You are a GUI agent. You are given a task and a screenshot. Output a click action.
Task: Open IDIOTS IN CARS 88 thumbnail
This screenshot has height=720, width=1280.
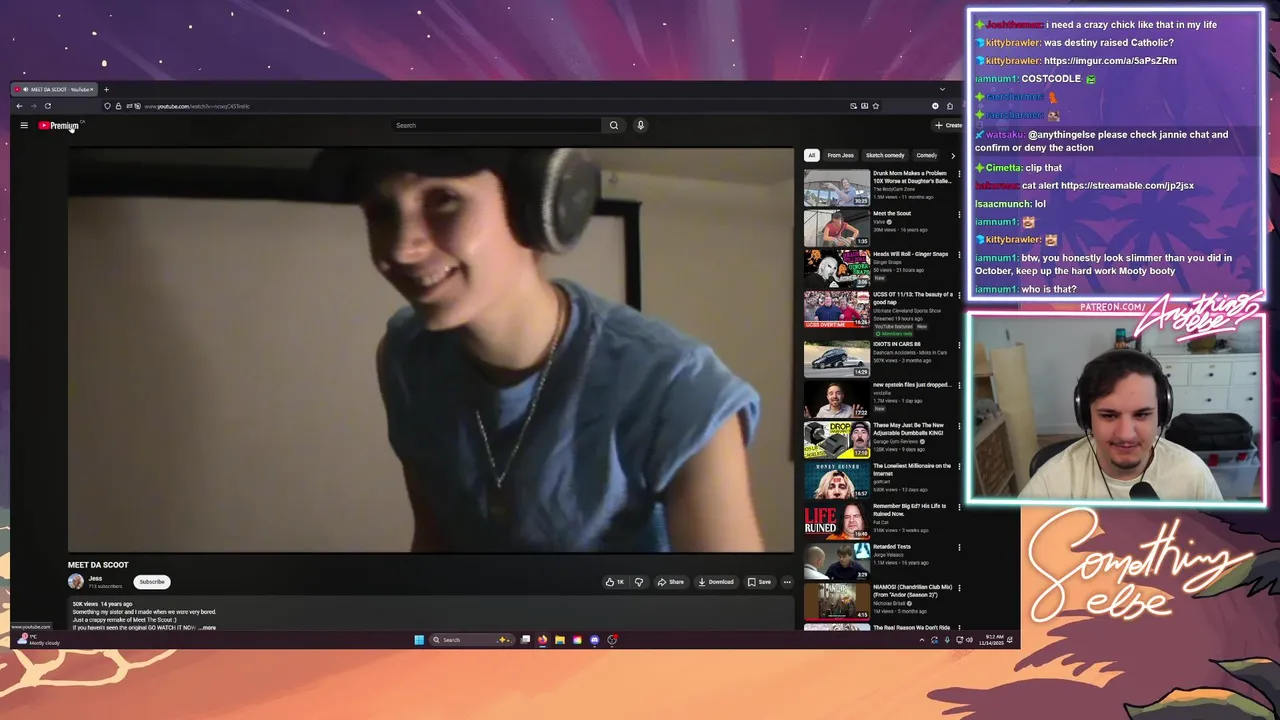pyautogui.click(x=837, y=360)
